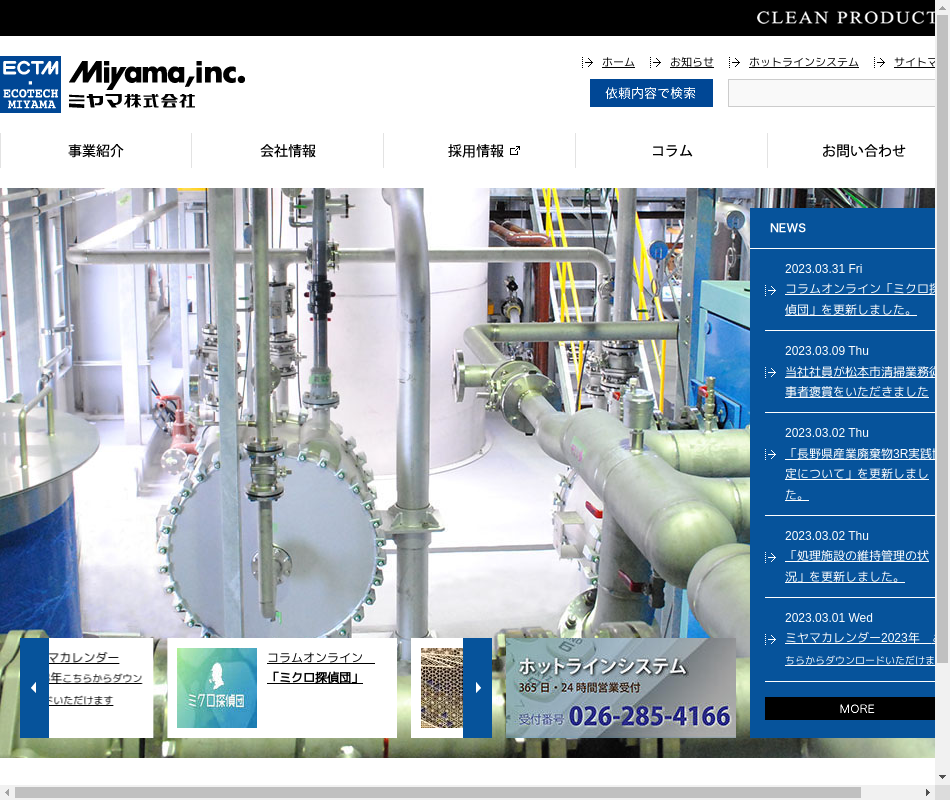Click the carousel next arrow
950x800 pixels.
coord(477,687)
